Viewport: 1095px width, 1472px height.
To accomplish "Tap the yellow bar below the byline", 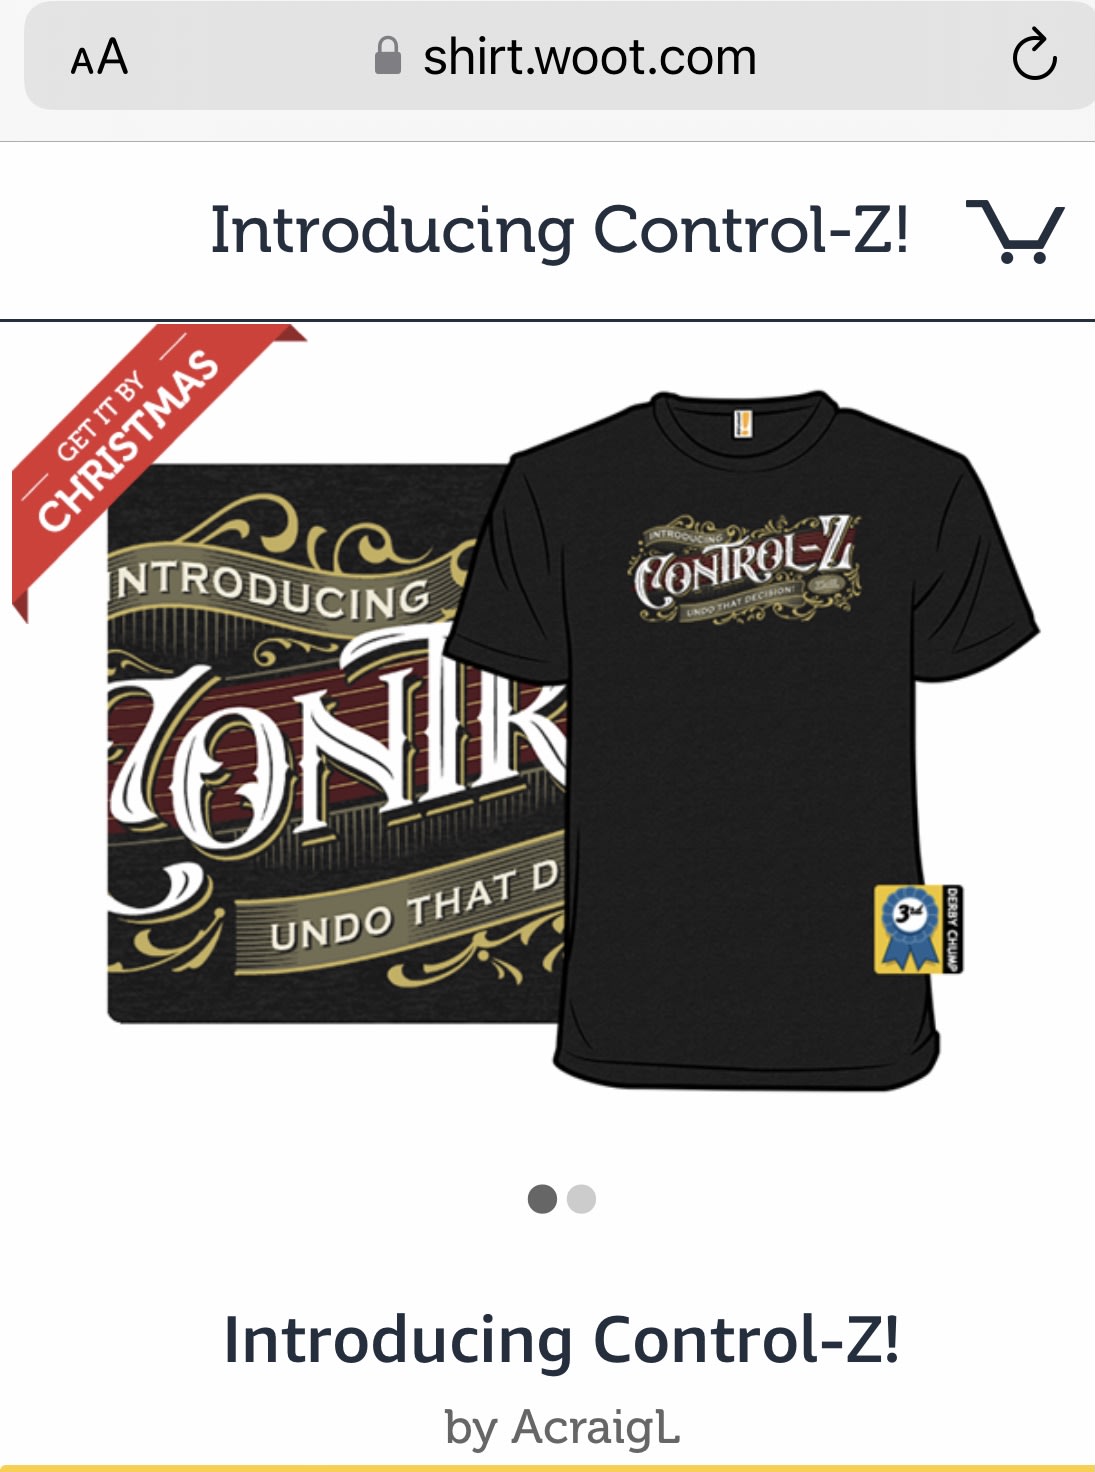I will coord(547,1468).
